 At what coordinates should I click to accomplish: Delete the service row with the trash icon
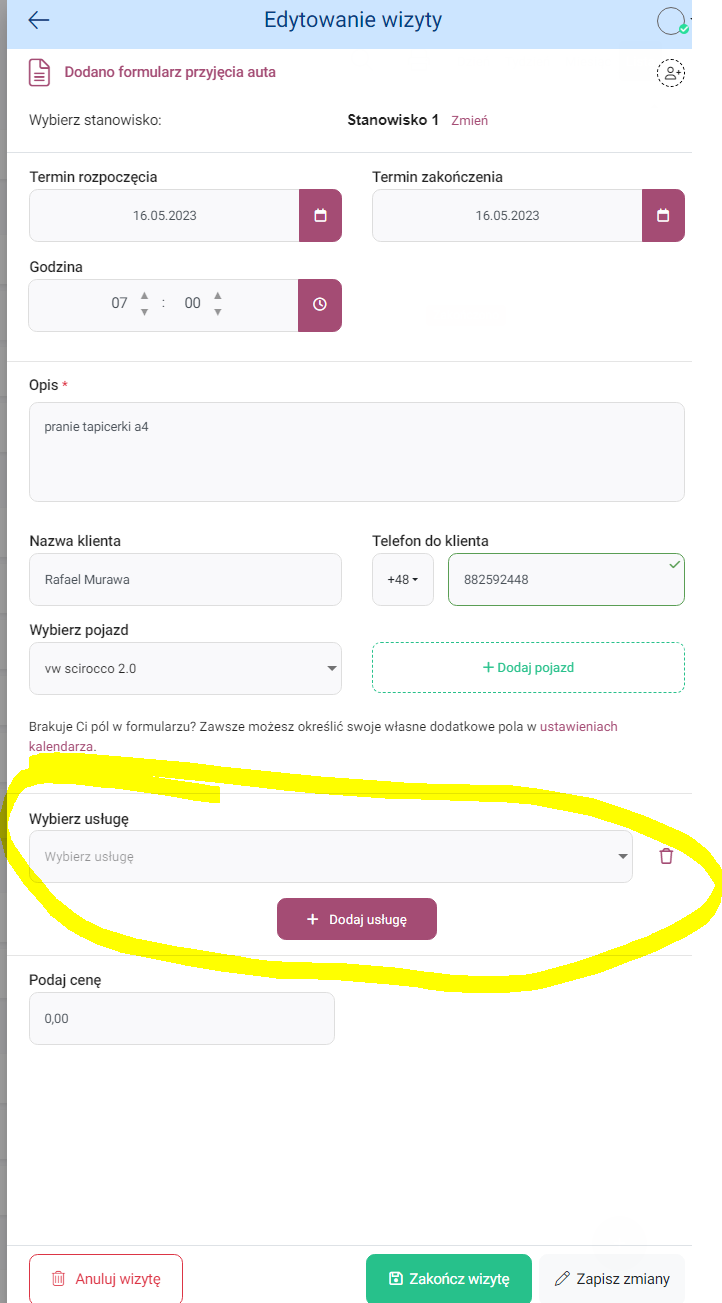[x=666, y=856]
